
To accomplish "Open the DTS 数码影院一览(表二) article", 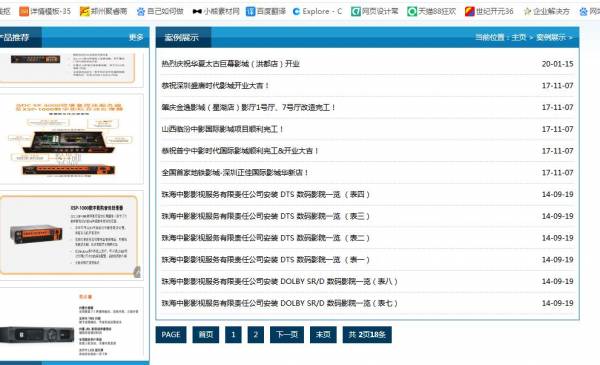I will pyautogui.click(x=266, y=238).
